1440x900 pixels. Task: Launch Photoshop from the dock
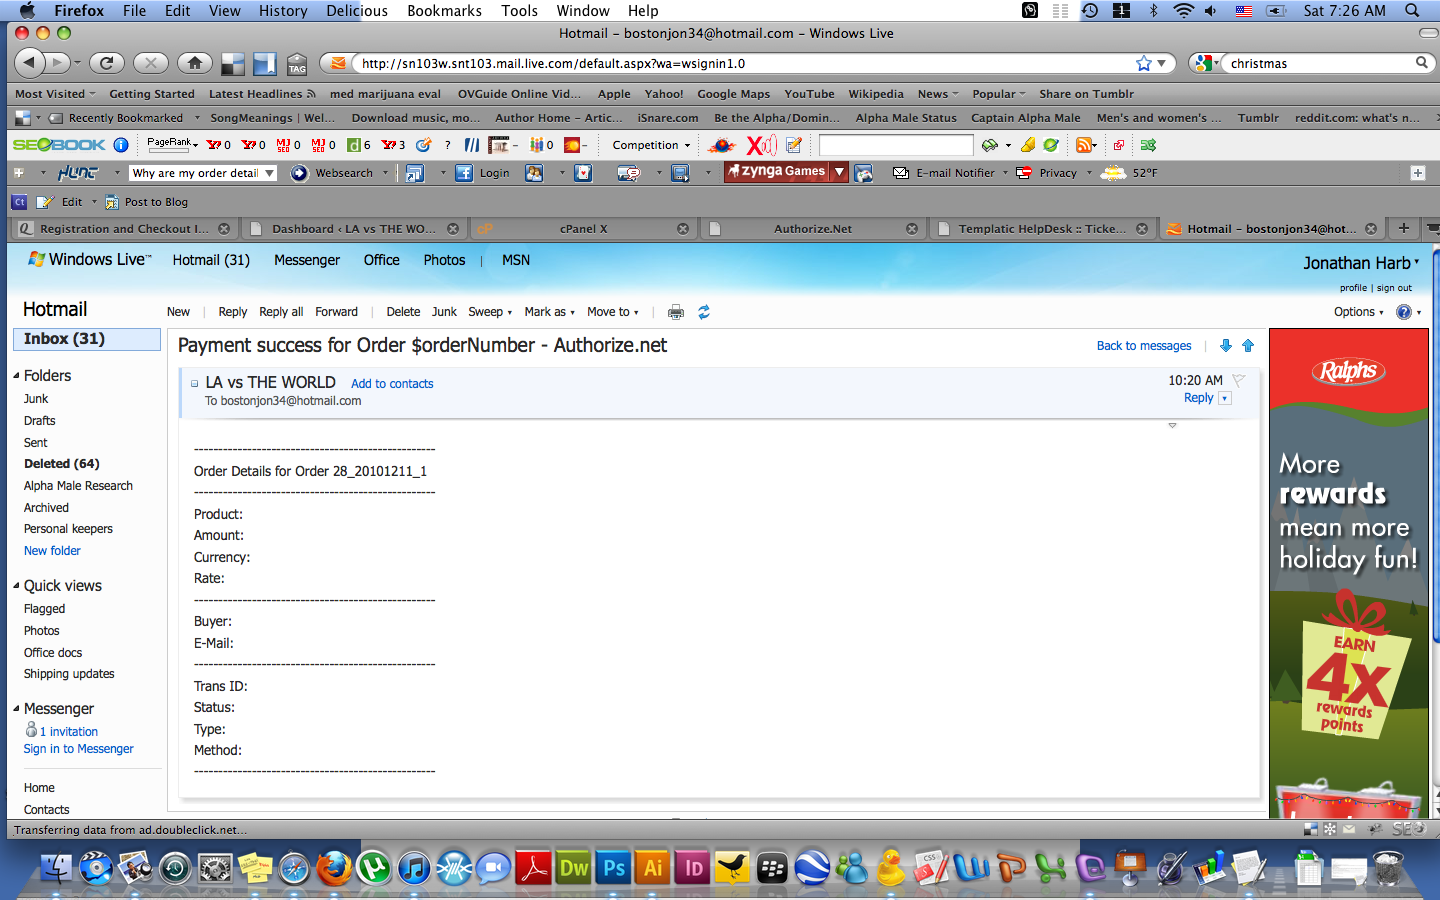click(x=614, y=867)
